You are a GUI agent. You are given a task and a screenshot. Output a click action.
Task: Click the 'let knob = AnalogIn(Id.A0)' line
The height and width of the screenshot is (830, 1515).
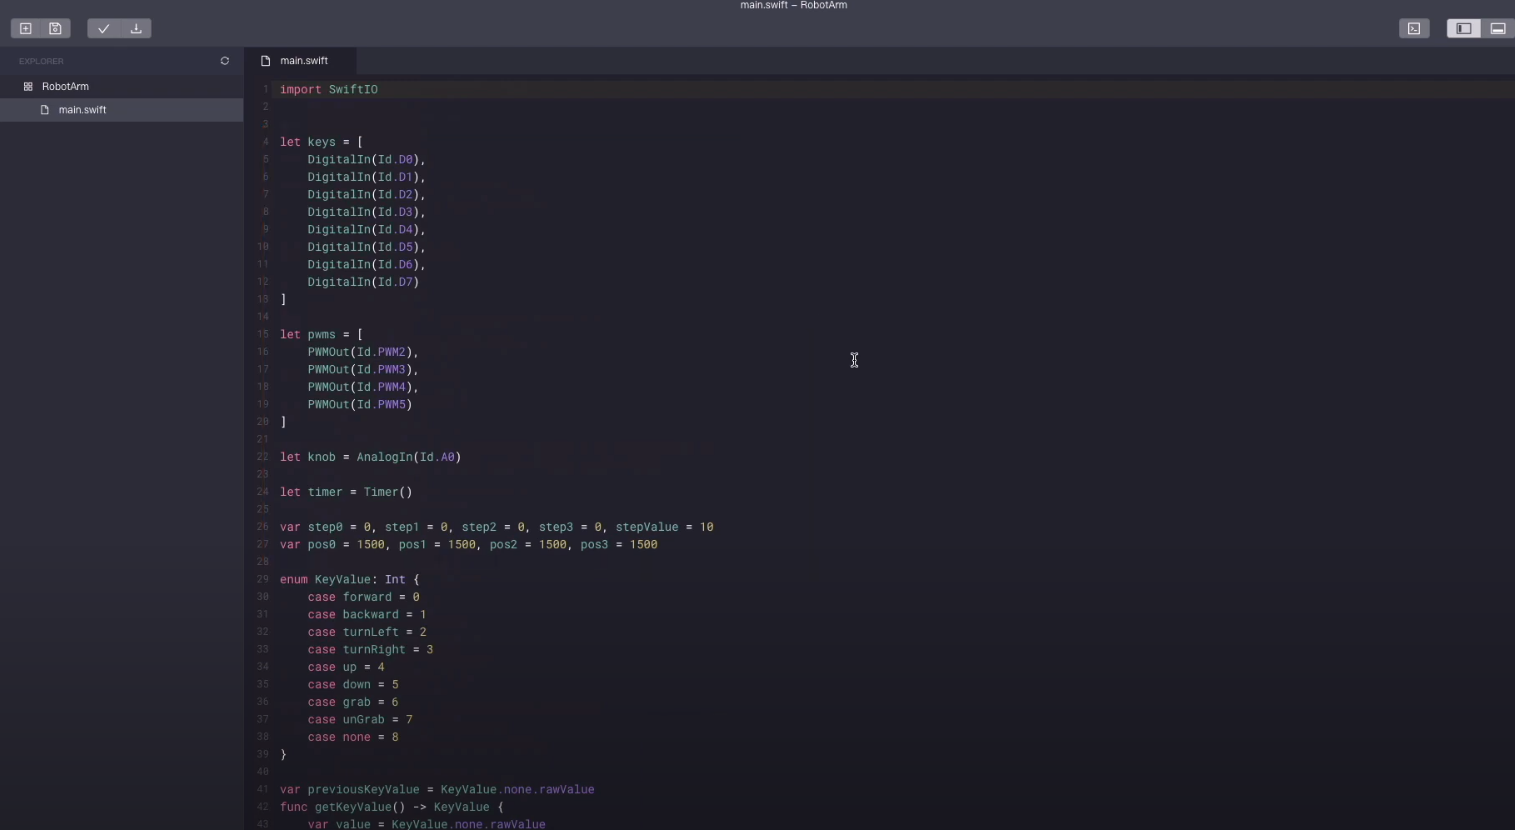(x=370, y=457)
